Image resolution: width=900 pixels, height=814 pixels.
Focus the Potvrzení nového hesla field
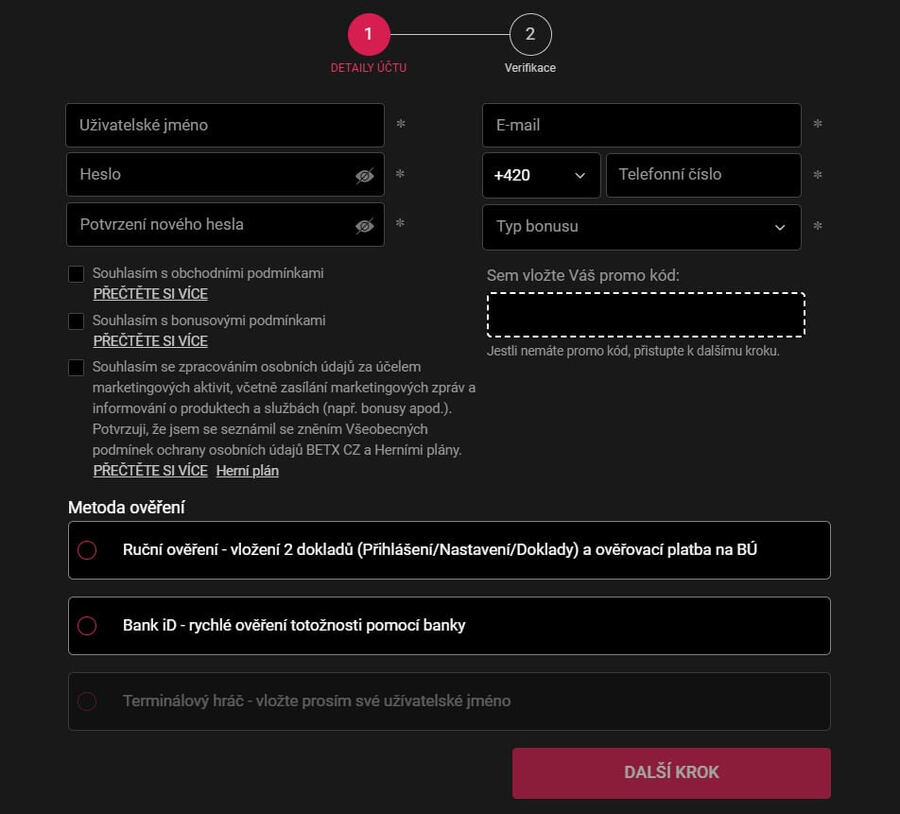point(225,224)
